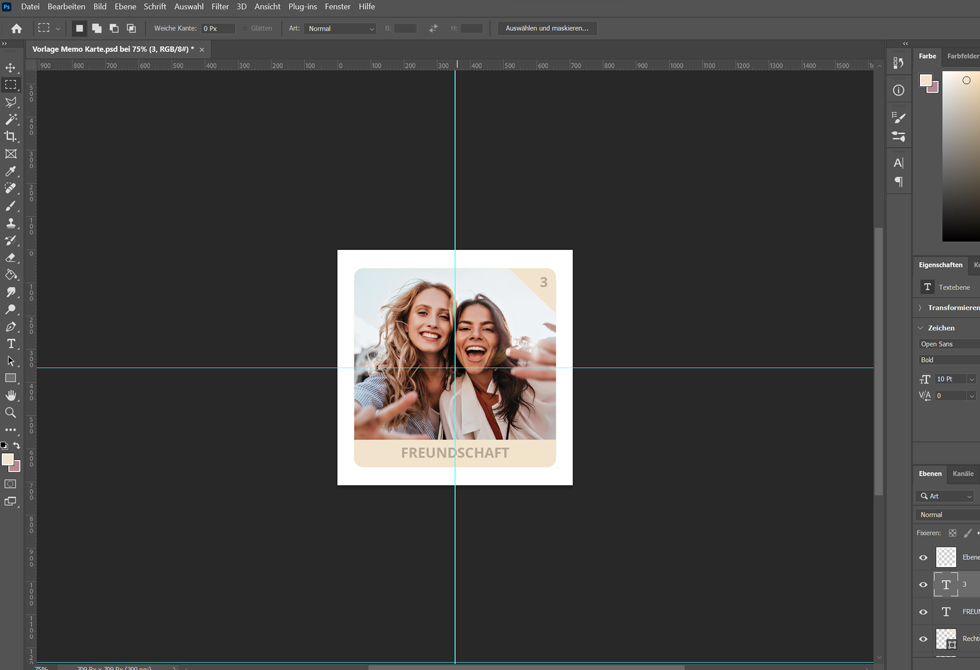Go to the Home screen
Viewport: 980px width, 670px height.
(x=16, y=29)
